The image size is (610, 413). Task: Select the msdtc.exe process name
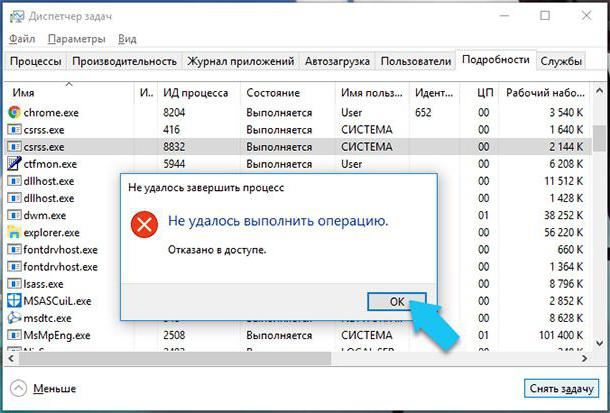(x=47, y=318)
